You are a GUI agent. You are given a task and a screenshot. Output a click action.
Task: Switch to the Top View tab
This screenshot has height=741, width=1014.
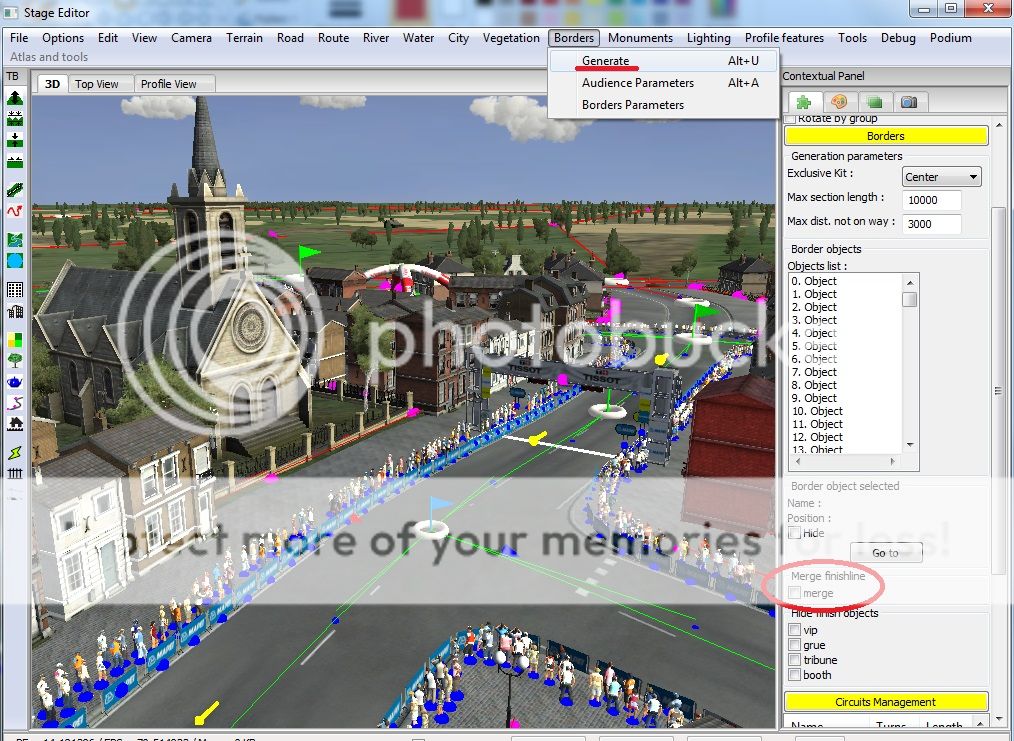[x=97, y=84]
